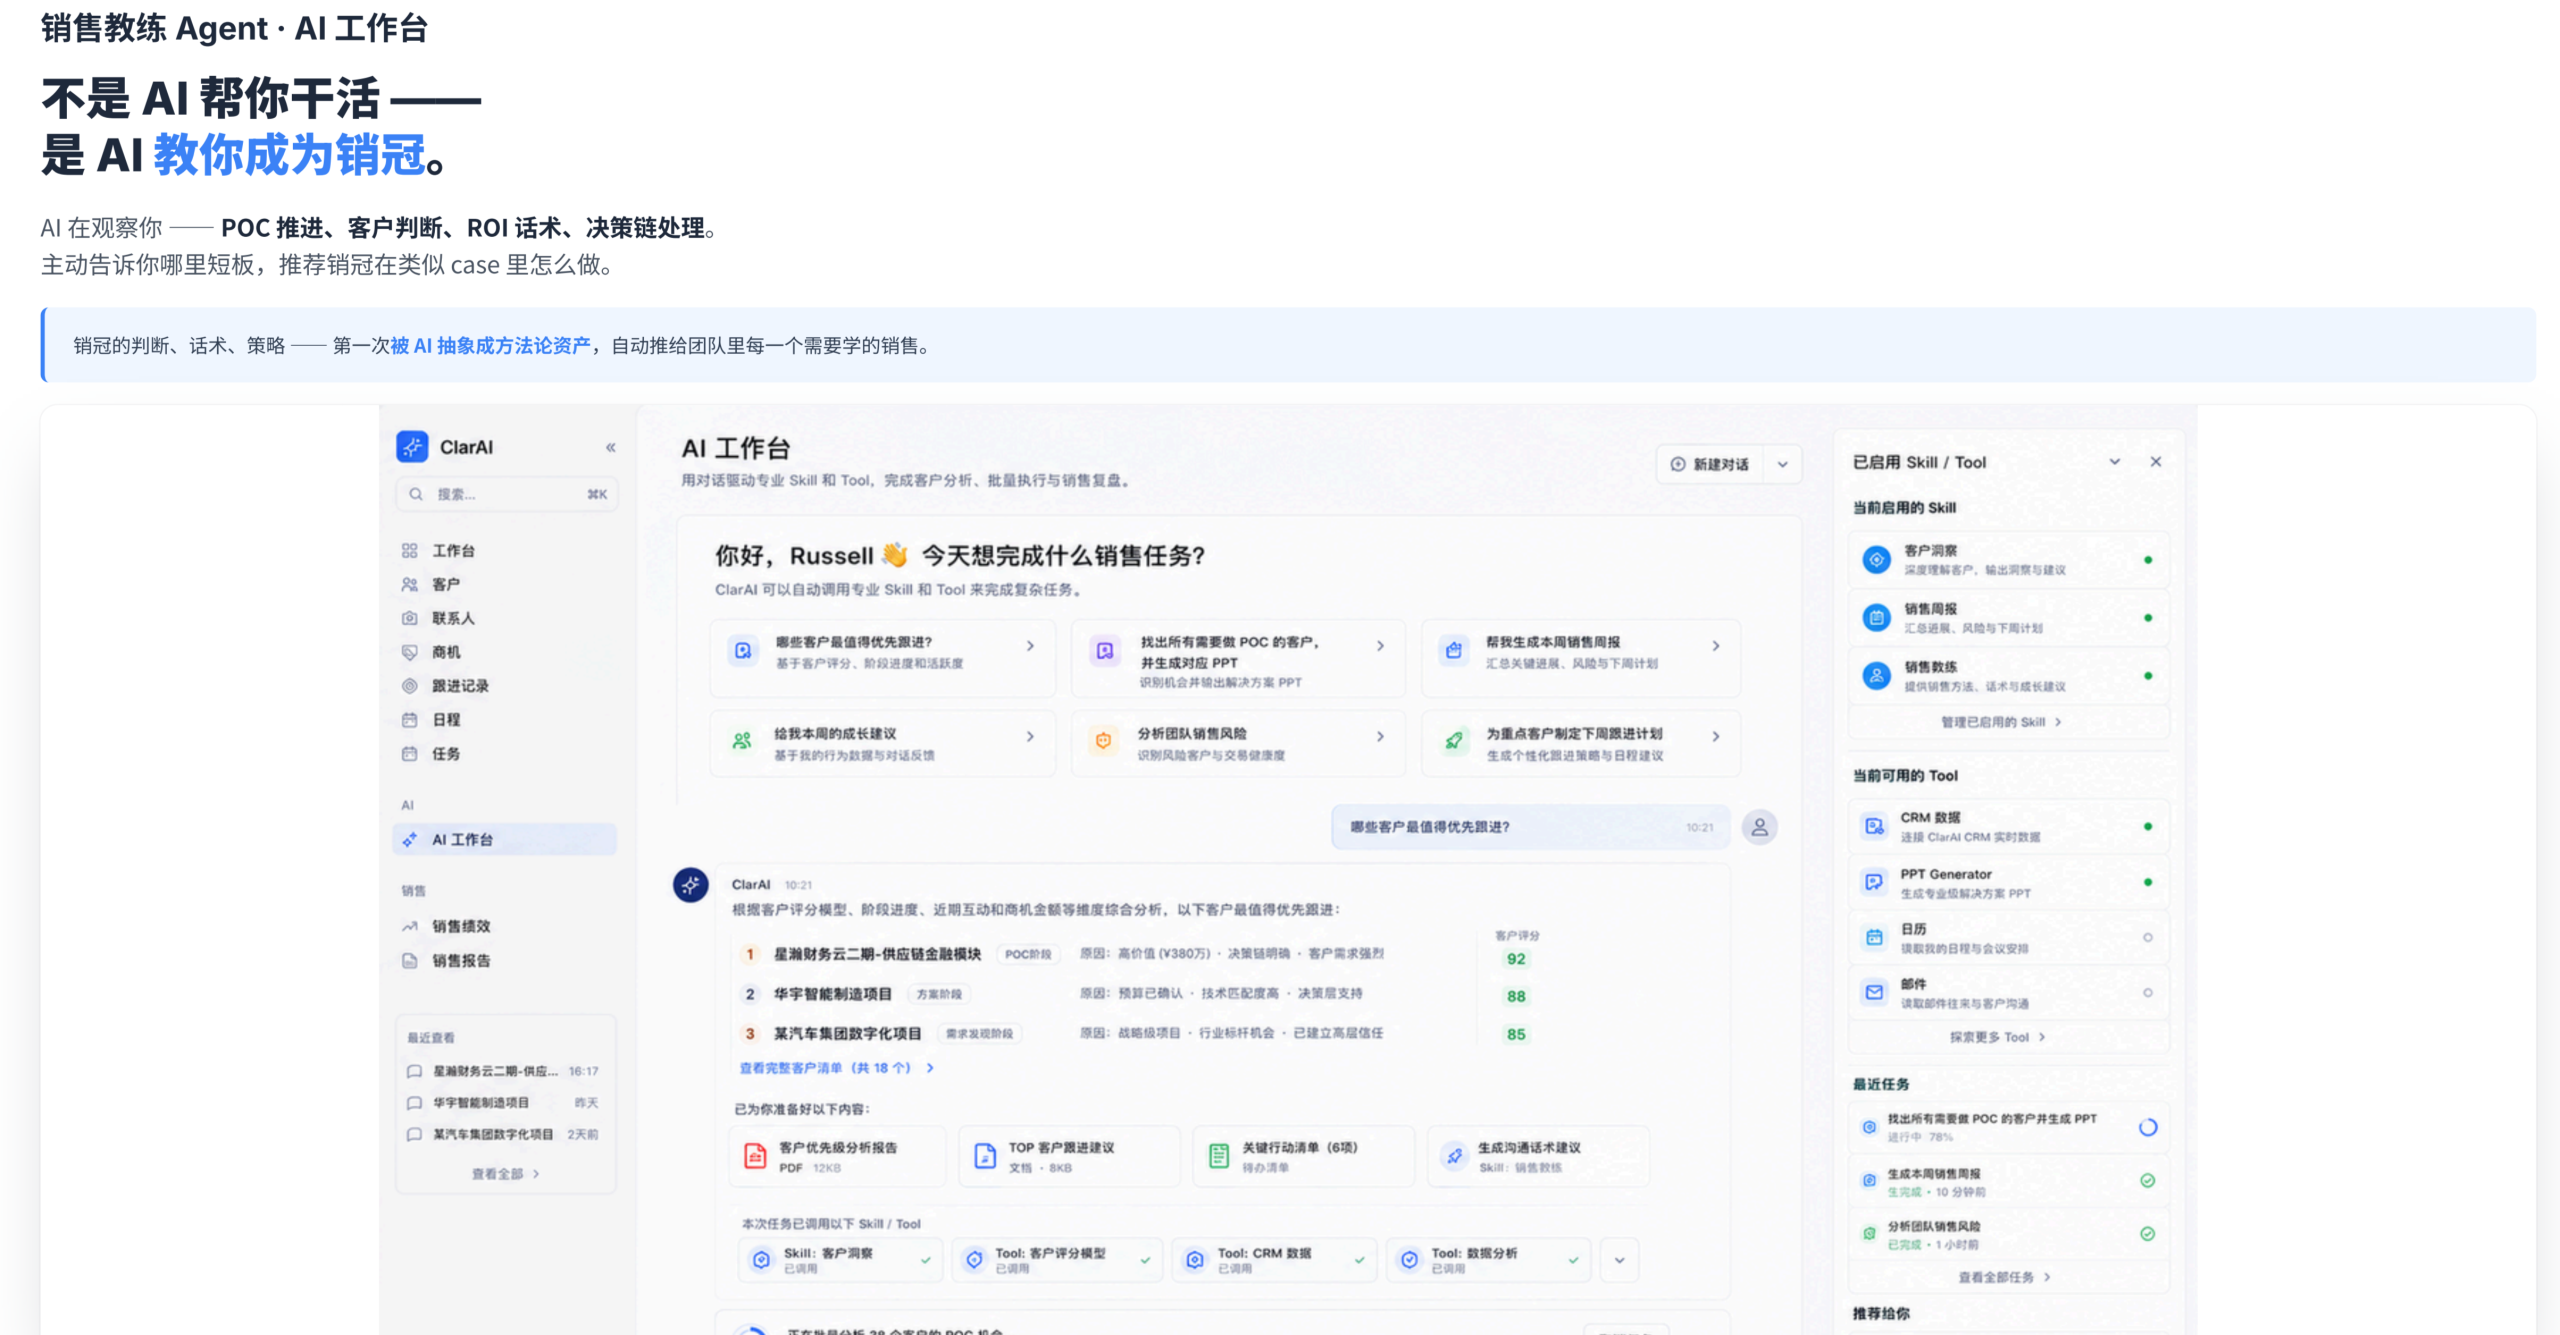Screen dimensions: 2560x1335
Task: Click progress spinner on POC PPT task
Action: point(2148,1127)
